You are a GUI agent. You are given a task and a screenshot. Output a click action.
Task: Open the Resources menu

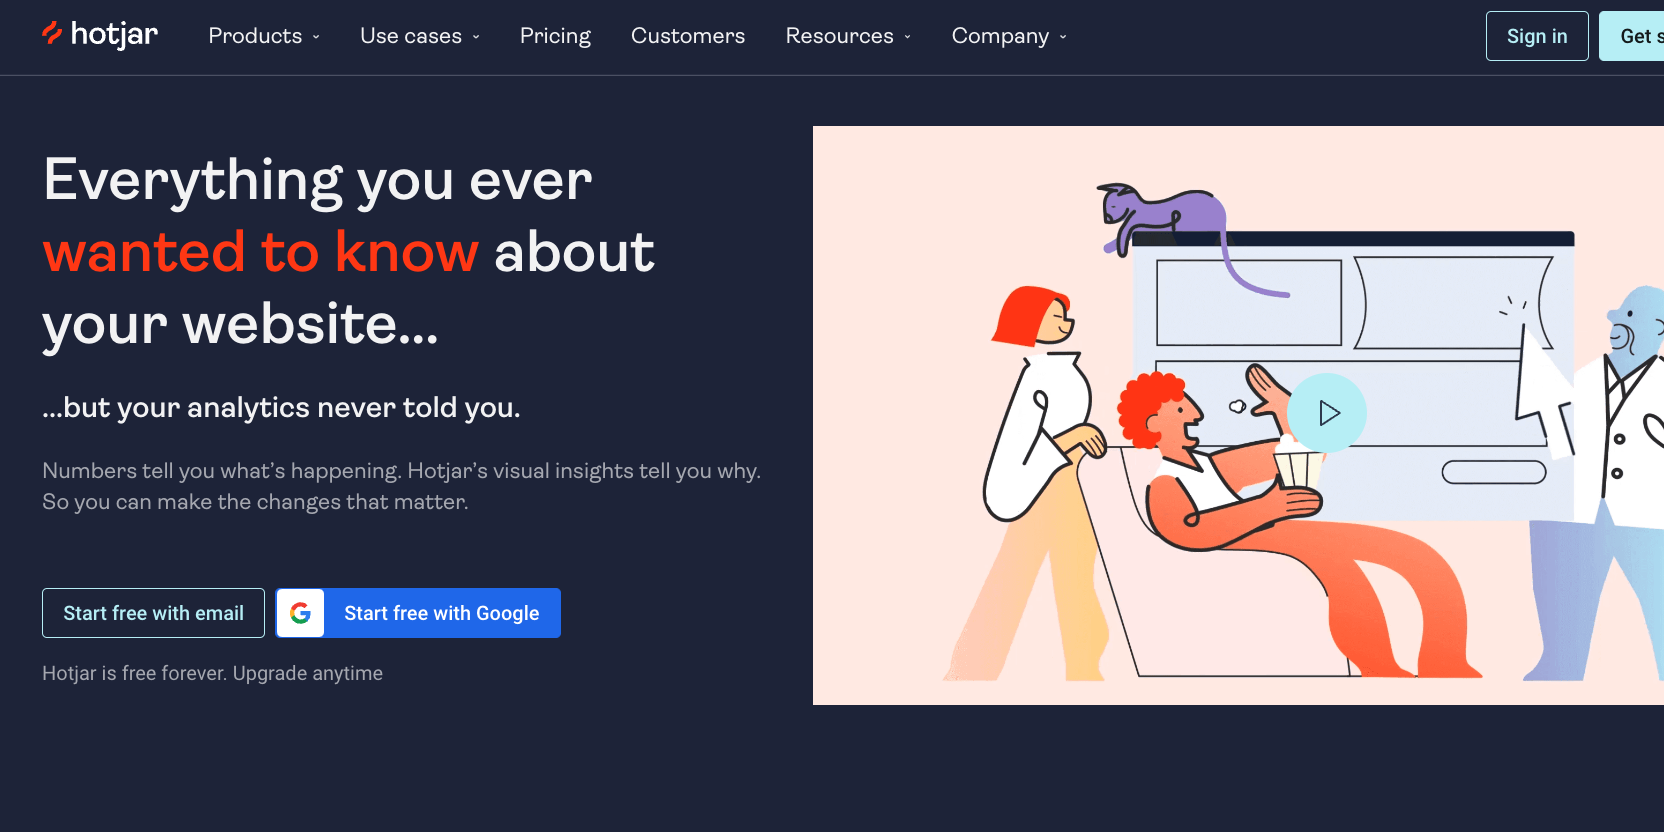(839, 36)
